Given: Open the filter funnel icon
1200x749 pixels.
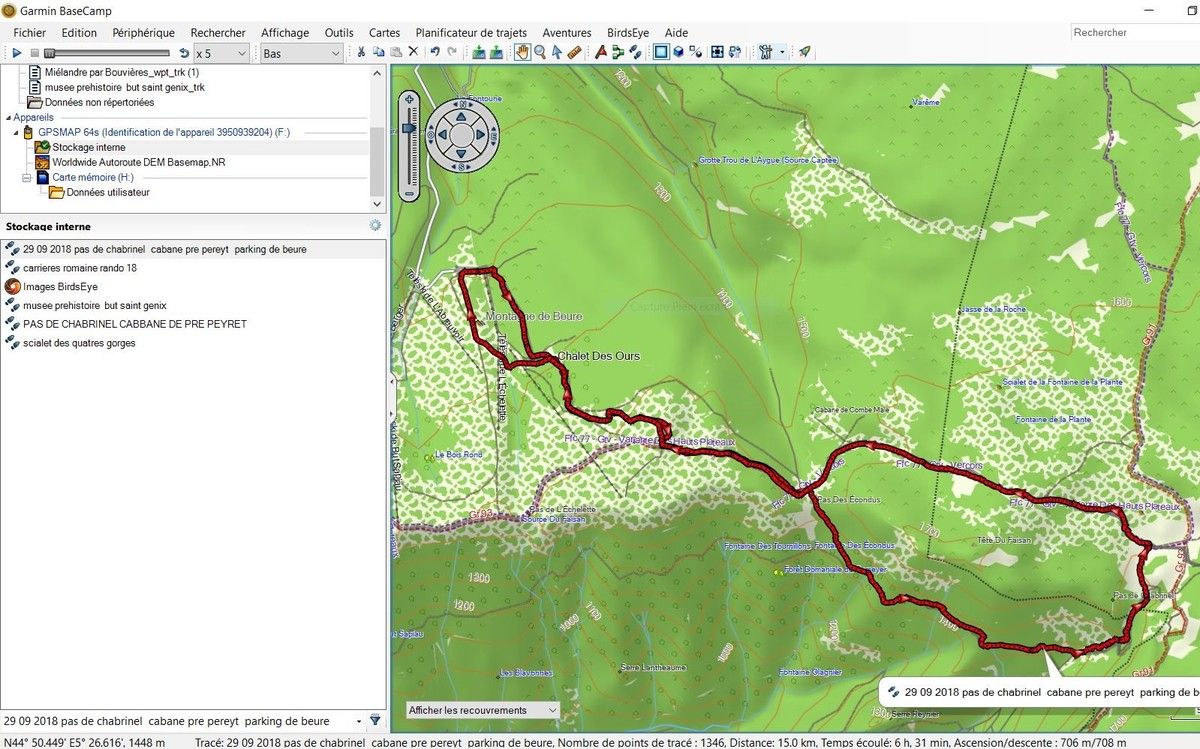Looking at the screenshot, I should click(x=375, y=720).
